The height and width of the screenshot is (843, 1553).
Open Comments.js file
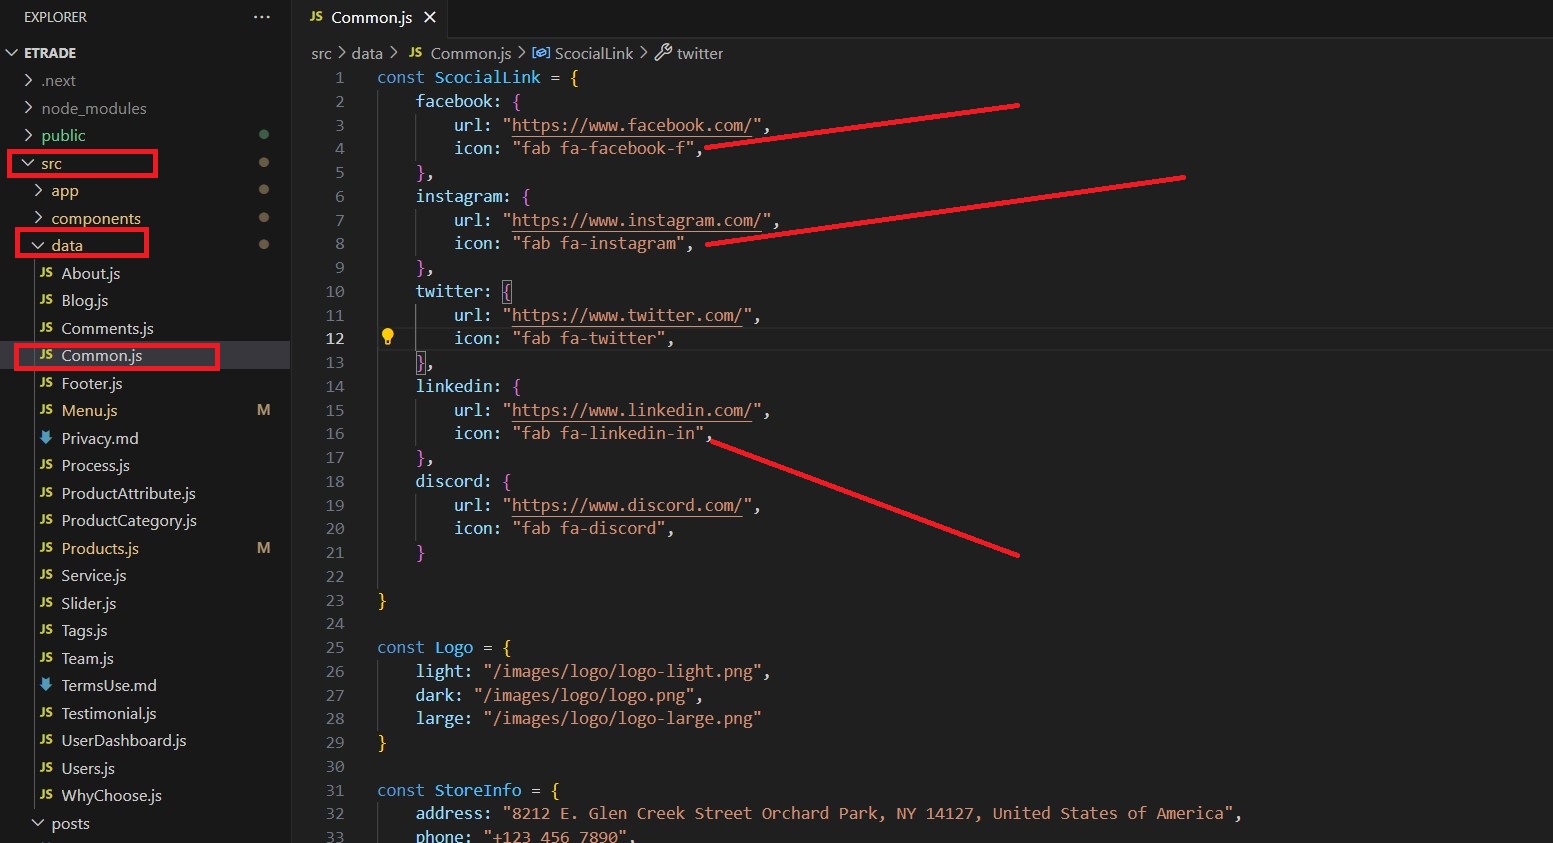coord(107,328)
